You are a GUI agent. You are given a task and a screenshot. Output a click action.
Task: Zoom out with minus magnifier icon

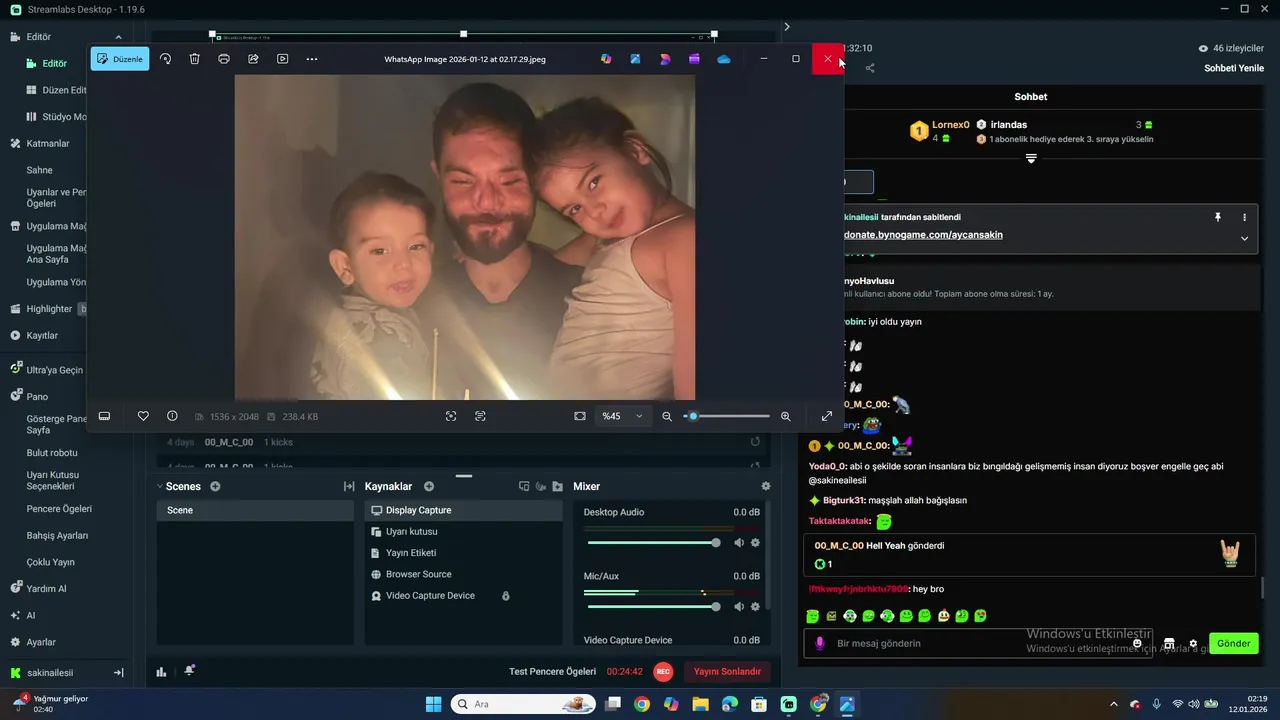pyautogui.click(x=667, y=416)
